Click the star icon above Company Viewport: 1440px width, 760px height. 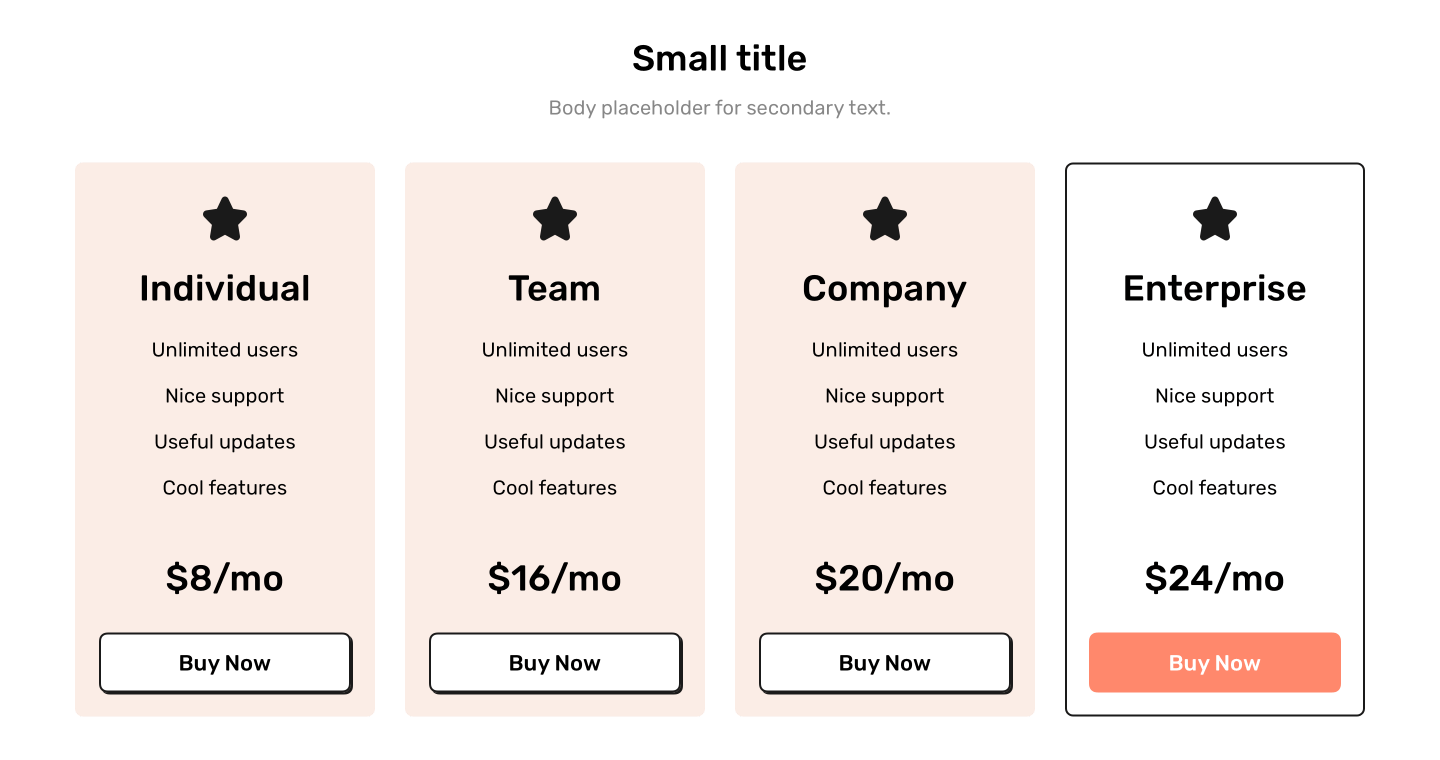885,219
